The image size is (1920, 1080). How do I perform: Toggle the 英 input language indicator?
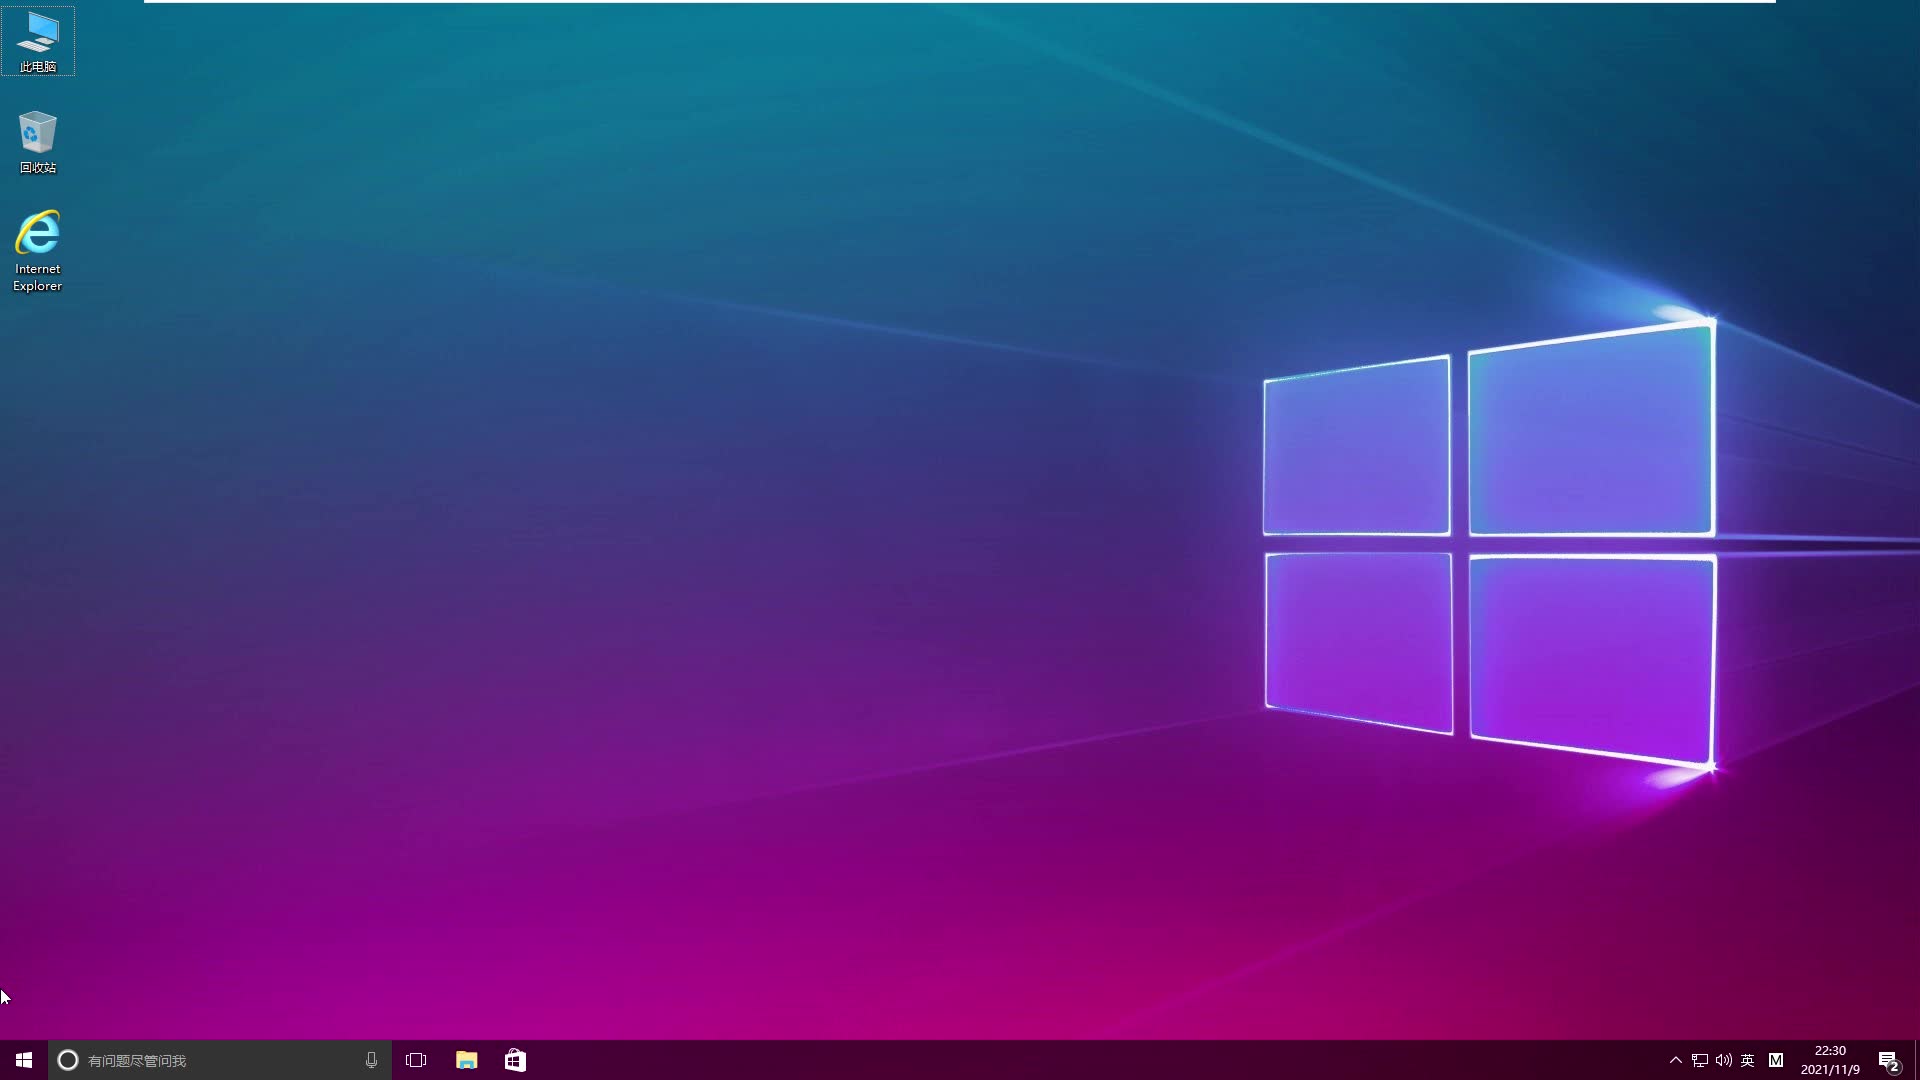(1748, 1060)
